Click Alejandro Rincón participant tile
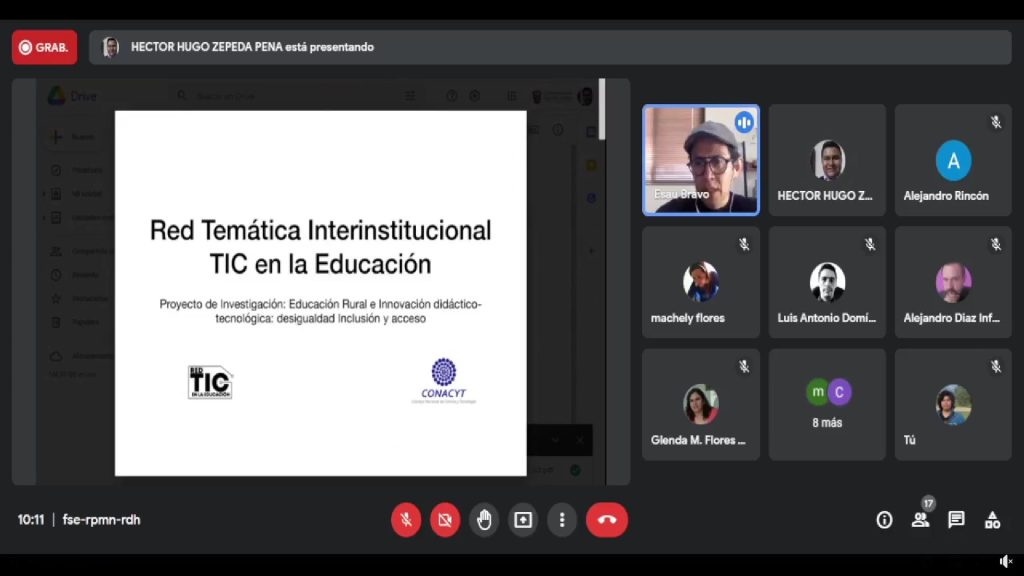This screenshot has height=576, width=1024. (x=953, y=160)
